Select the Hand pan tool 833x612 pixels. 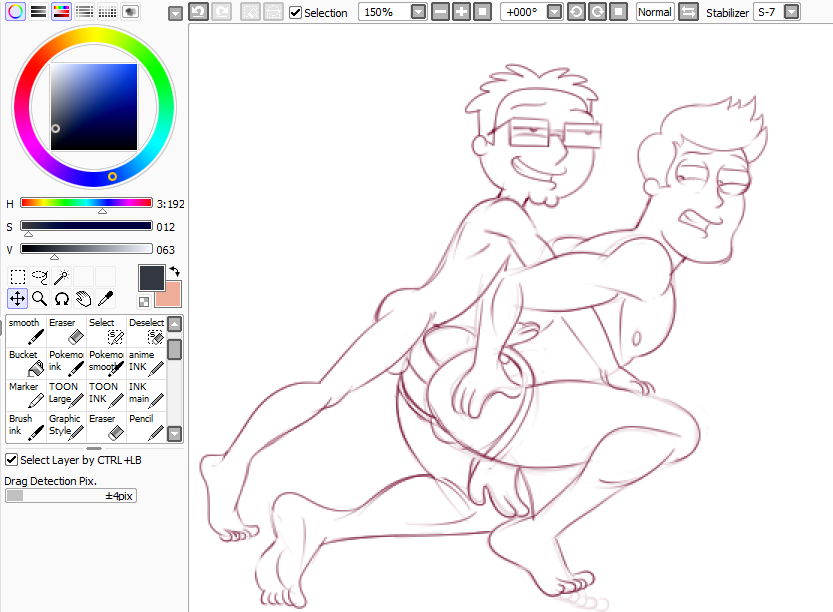point(84,298)
